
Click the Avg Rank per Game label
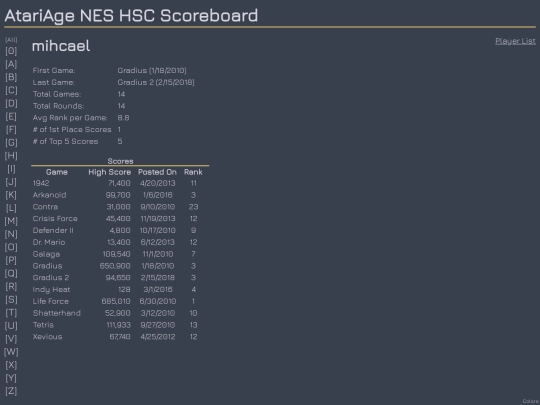coord(70,118)
